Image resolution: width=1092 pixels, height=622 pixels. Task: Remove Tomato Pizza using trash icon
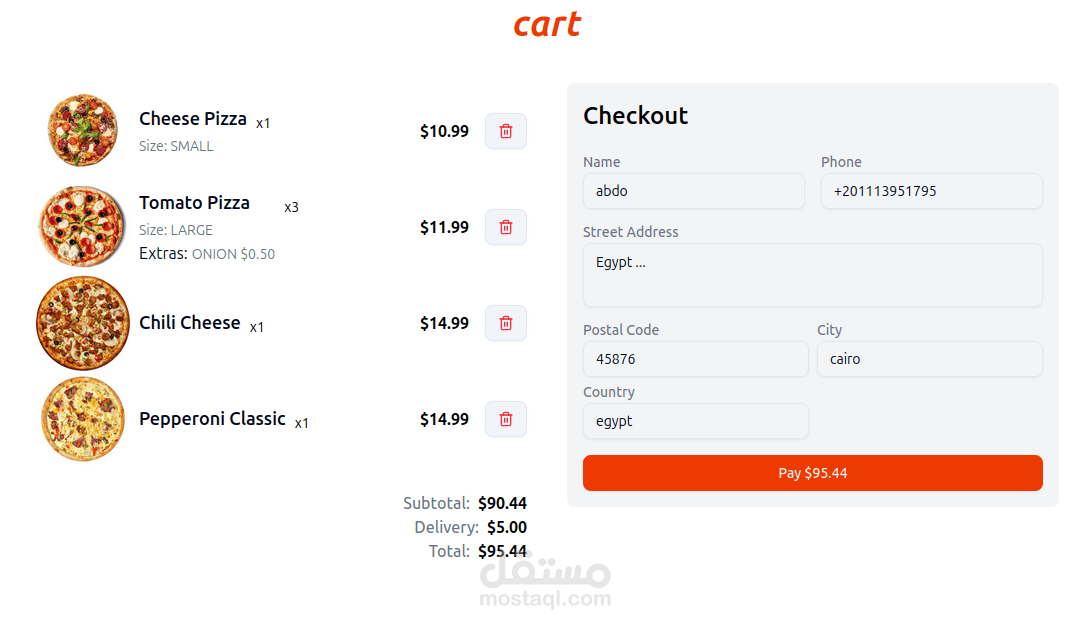506,227
